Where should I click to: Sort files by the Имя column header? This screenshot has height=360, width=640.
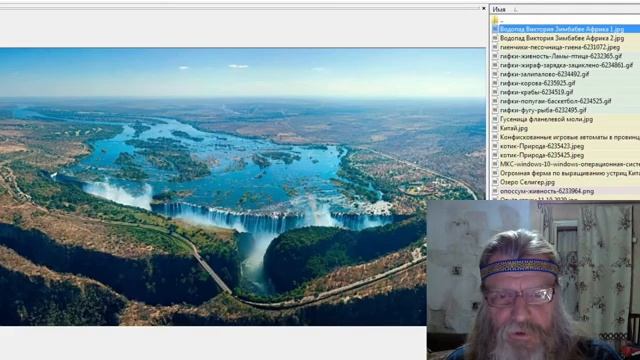(499, 9)
